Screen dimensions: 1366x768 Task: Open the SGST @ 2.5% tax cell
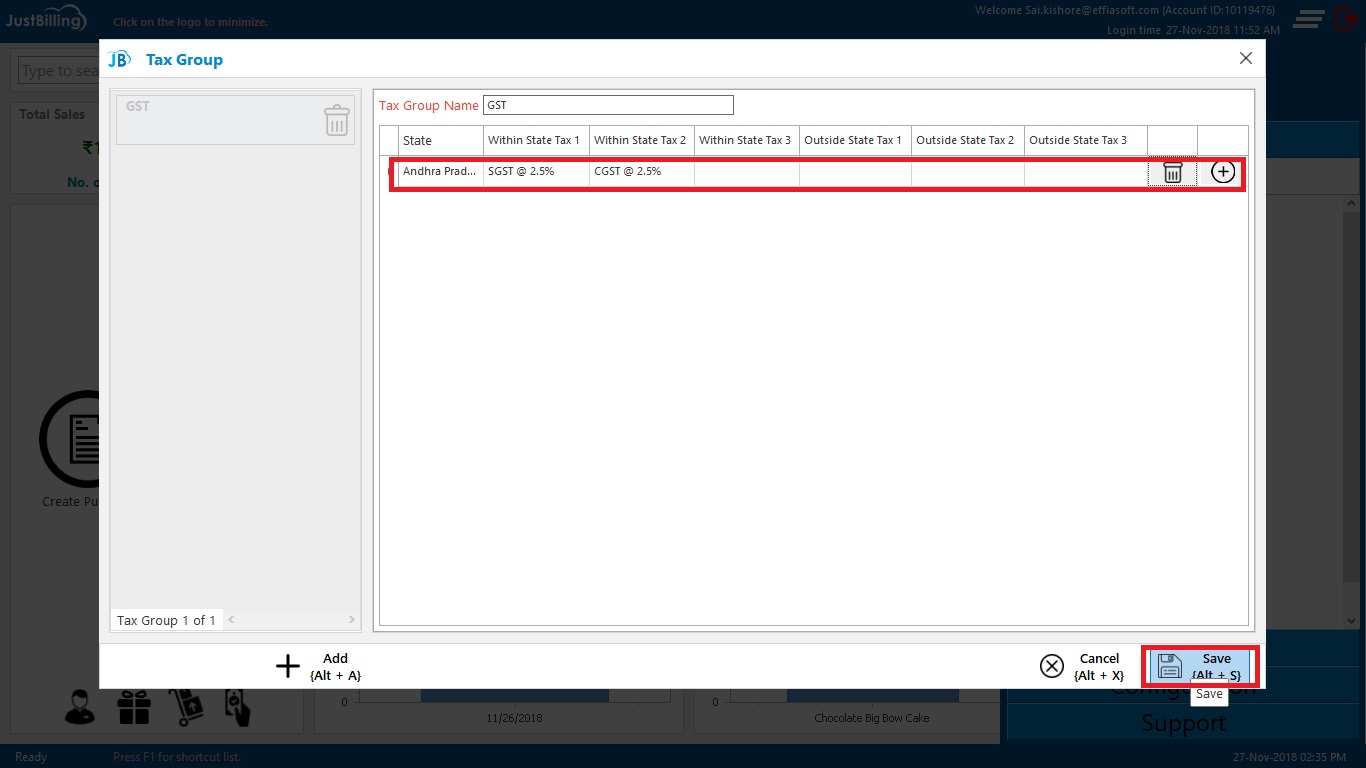click(536, 172)
